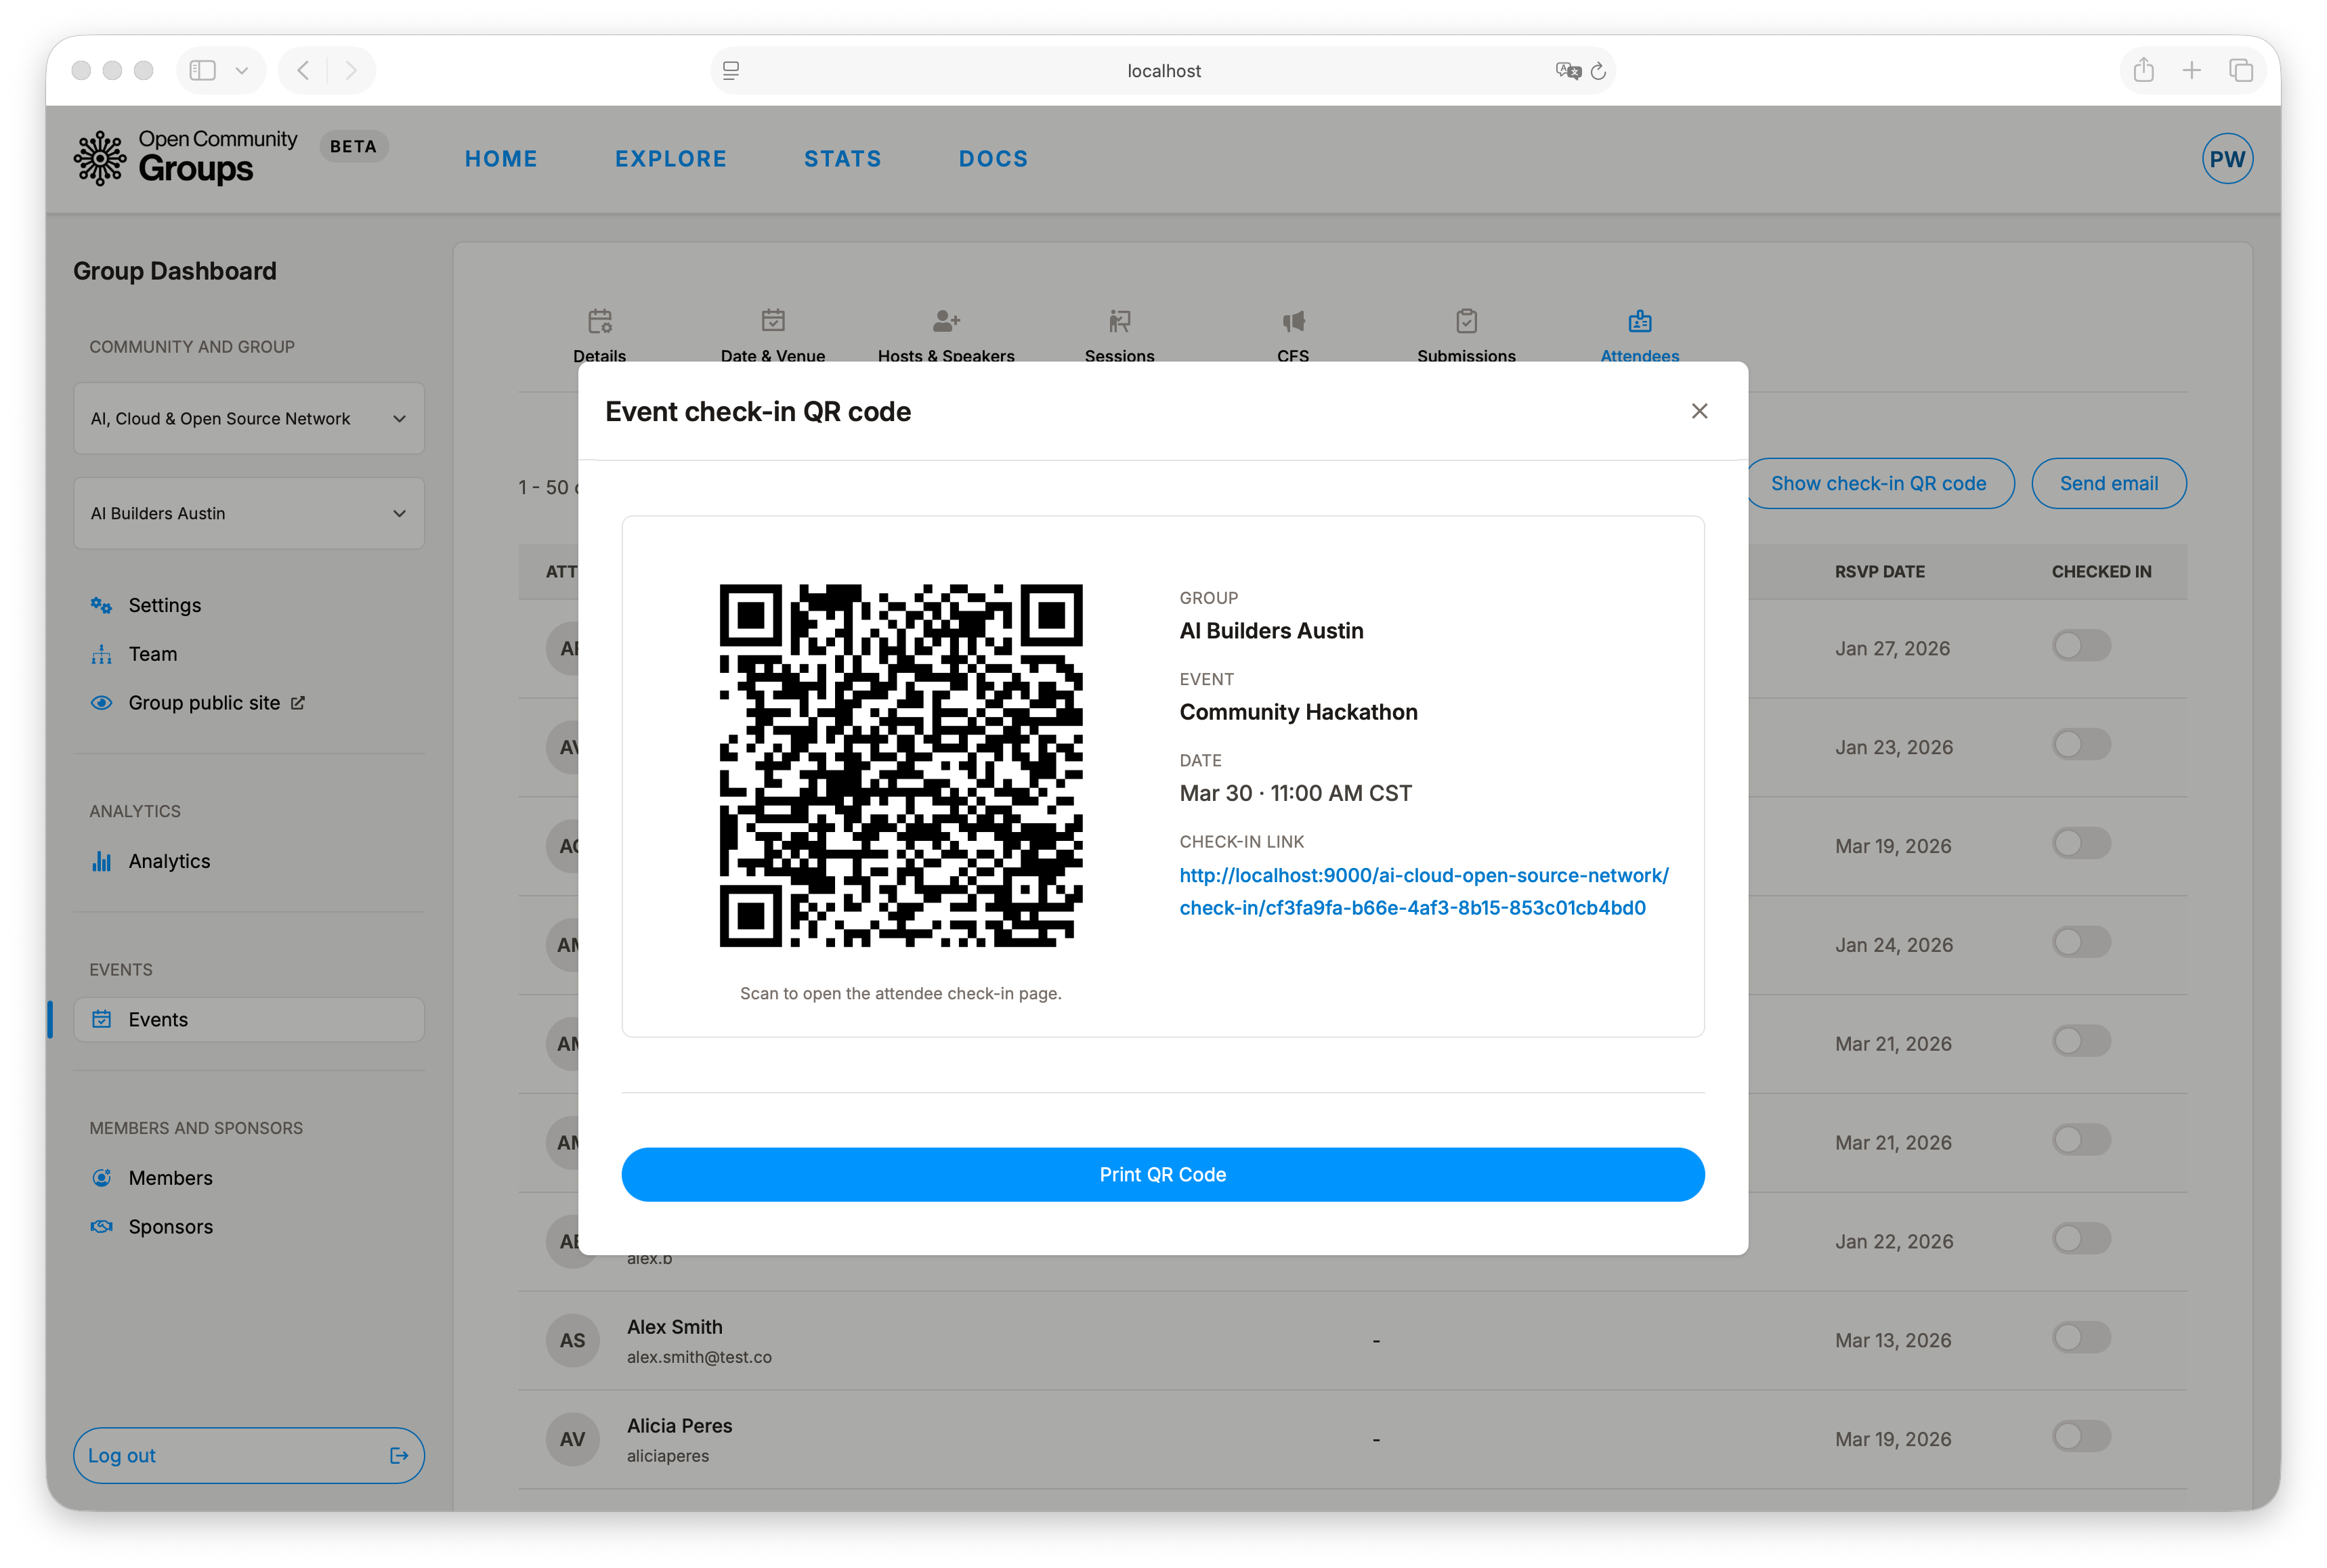Click the 'Community Hackathon' event name
The height and width of the screenshot is (1568, 2327).
pos(1298,712)
